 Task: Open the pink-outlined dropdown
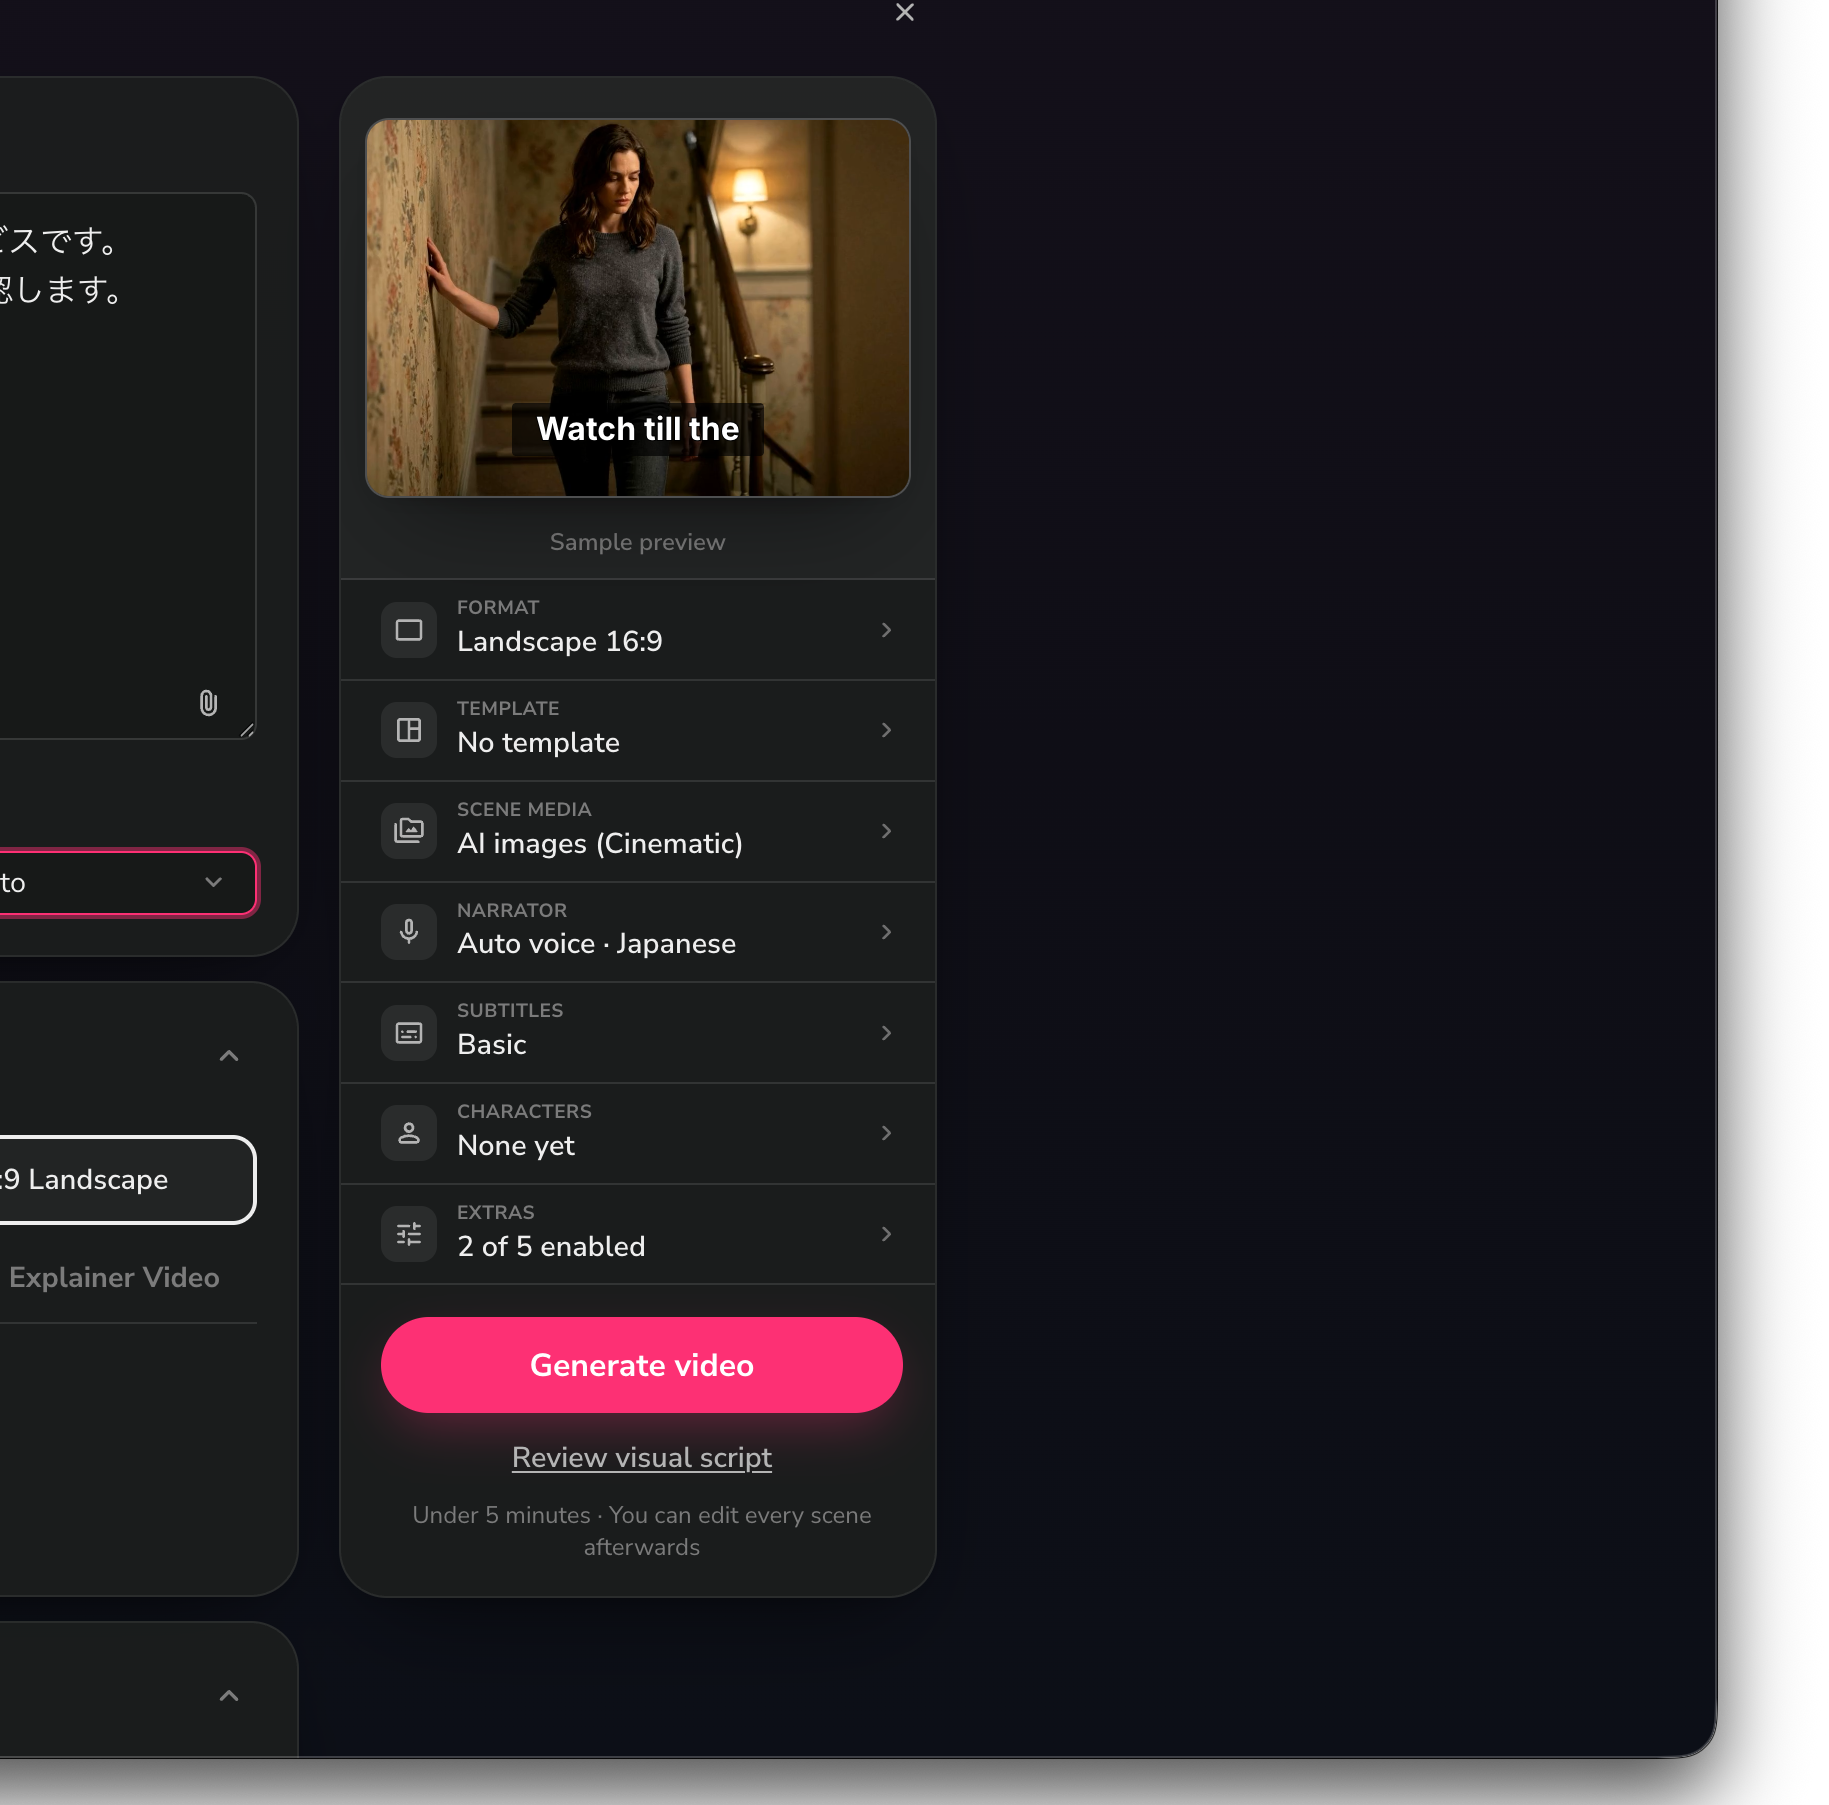coord(127,882)
